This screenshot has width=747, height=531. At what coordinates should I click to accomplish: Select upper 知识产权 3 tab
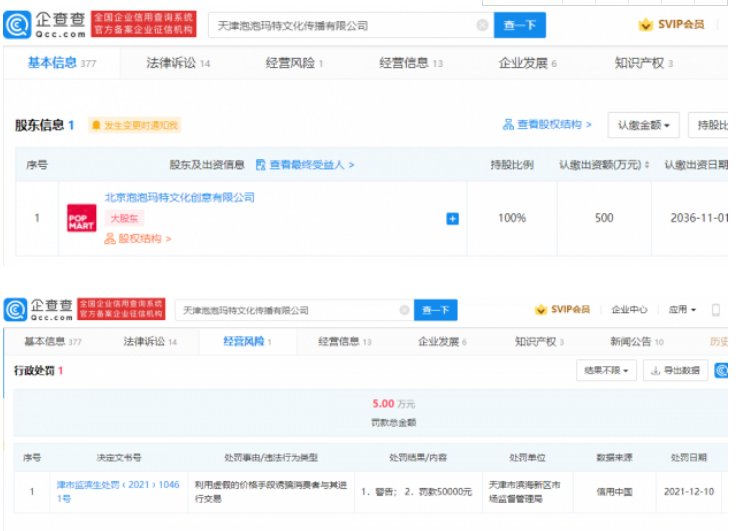pyautogui.click(x=644, y=63)
